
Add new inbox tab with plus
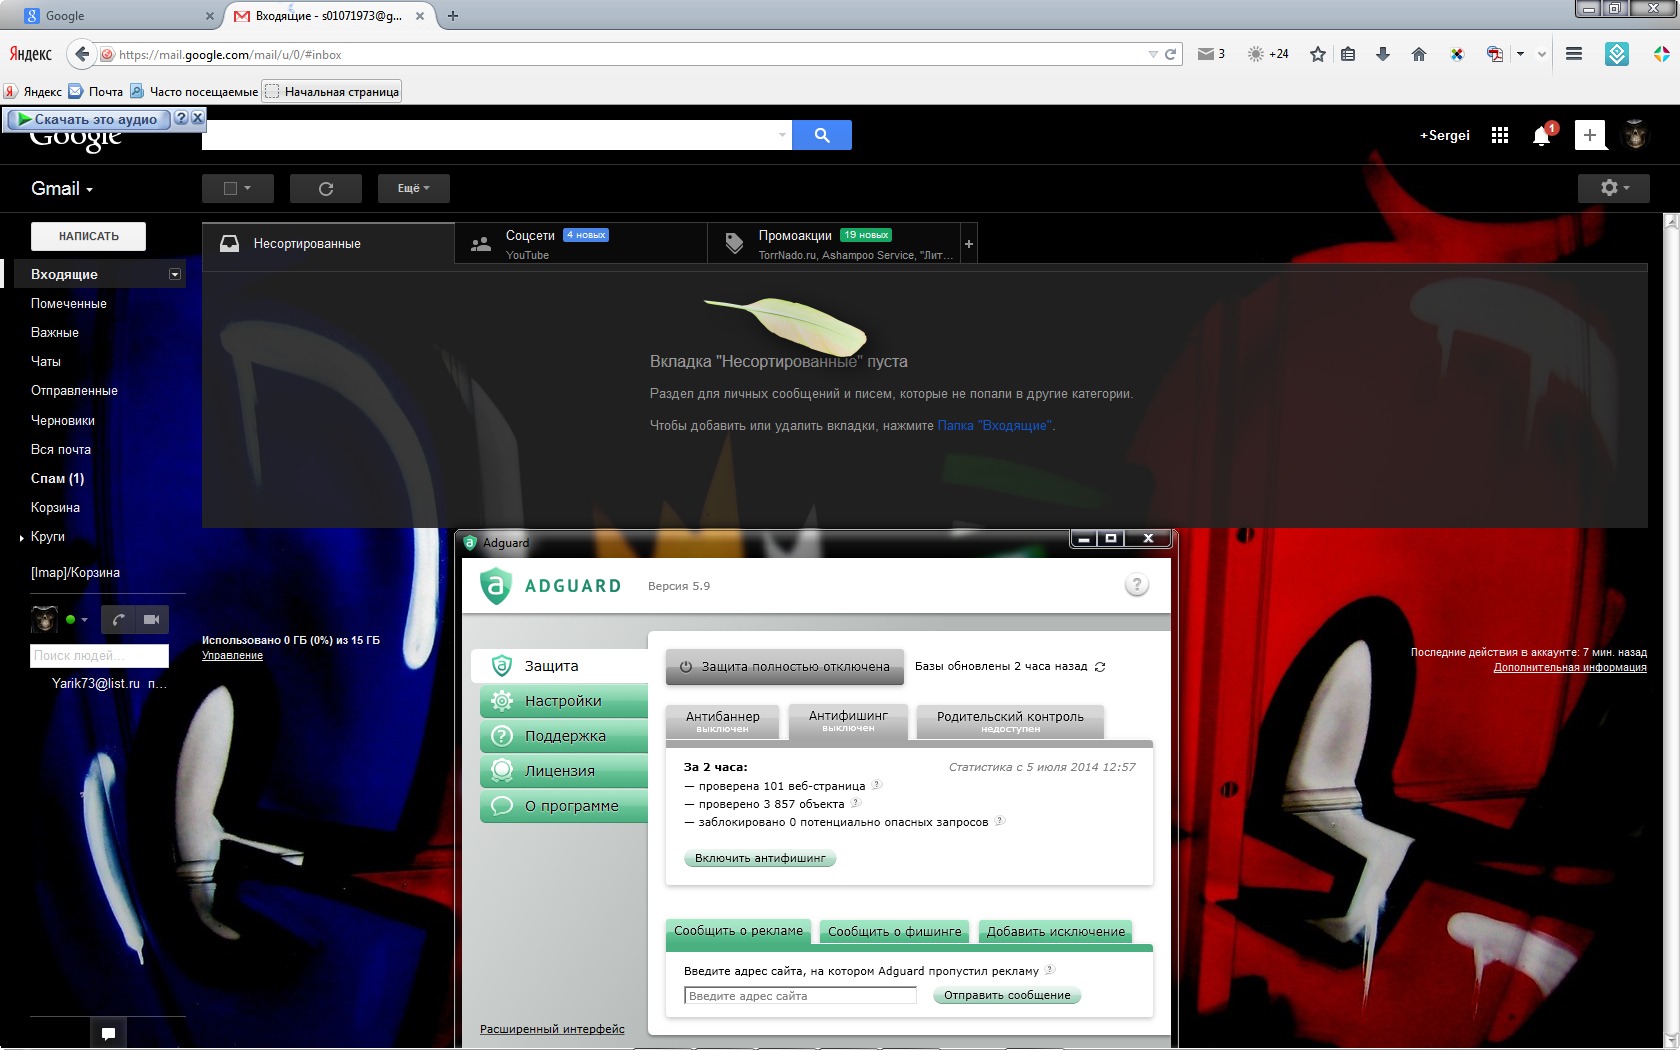[x=968, y=243]
